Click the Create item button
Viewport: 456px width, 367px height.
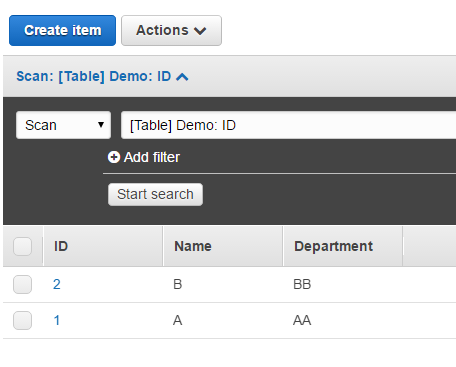click(62, 30)
